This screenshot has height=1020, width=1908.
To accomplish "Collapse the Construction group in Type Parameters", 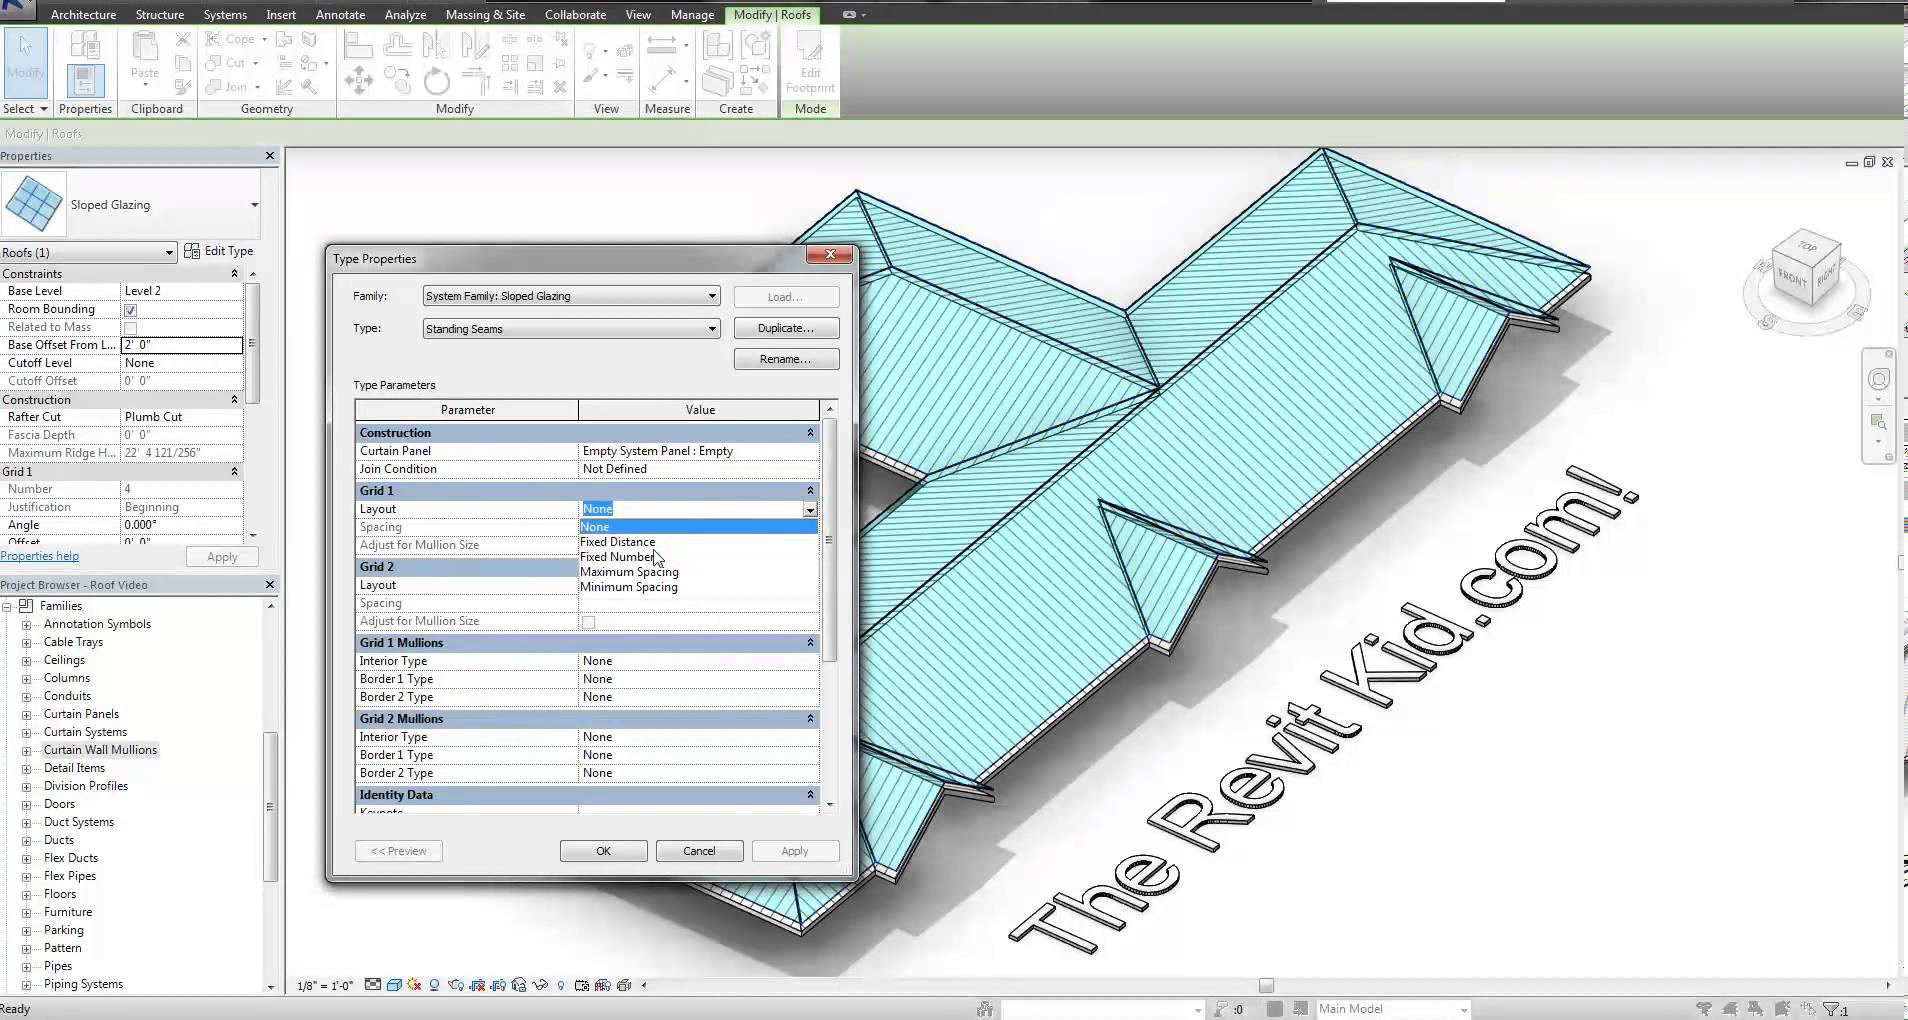I will 810,433.
